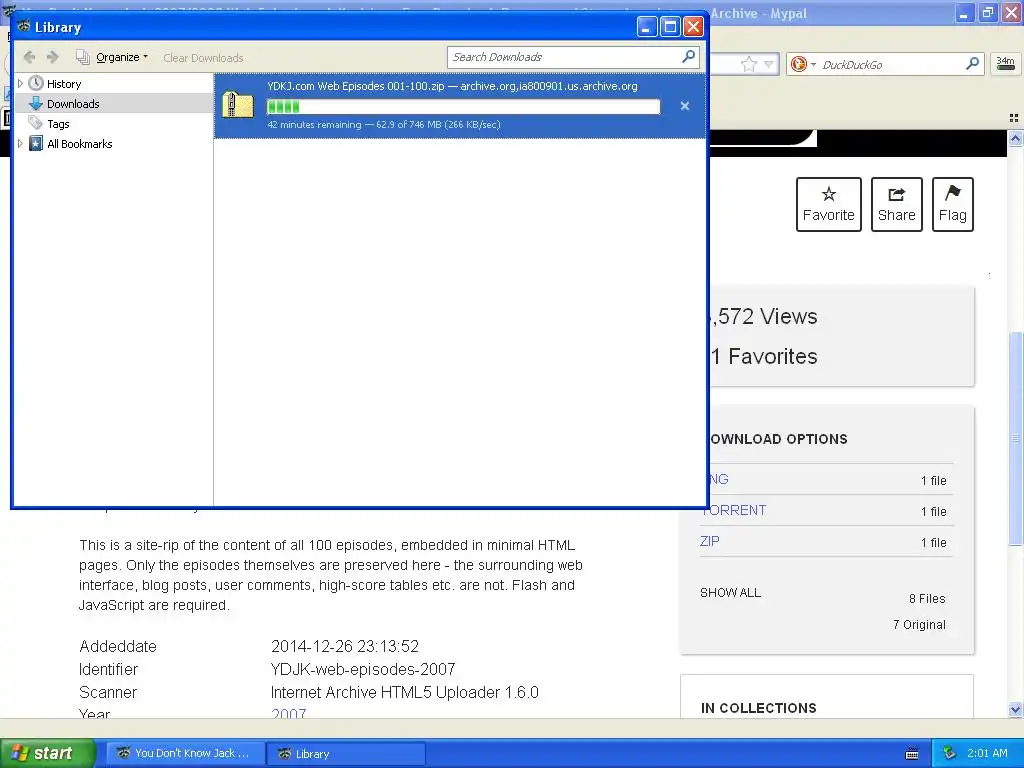The width and height of the screenshot is (1024, 768).
Task: Click the Search Downloads magnifier icon
Action: [x=689, y=57]
